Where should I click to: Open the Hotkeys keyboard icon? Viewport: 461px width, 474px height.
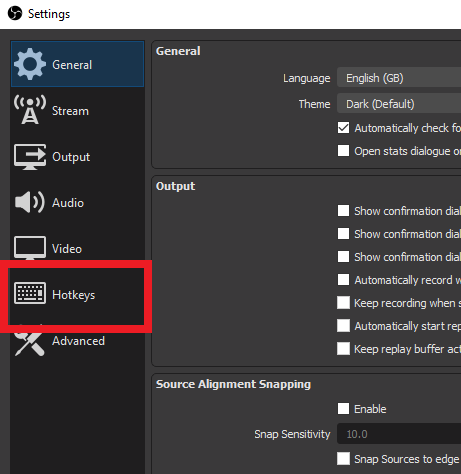pos(30,293)
